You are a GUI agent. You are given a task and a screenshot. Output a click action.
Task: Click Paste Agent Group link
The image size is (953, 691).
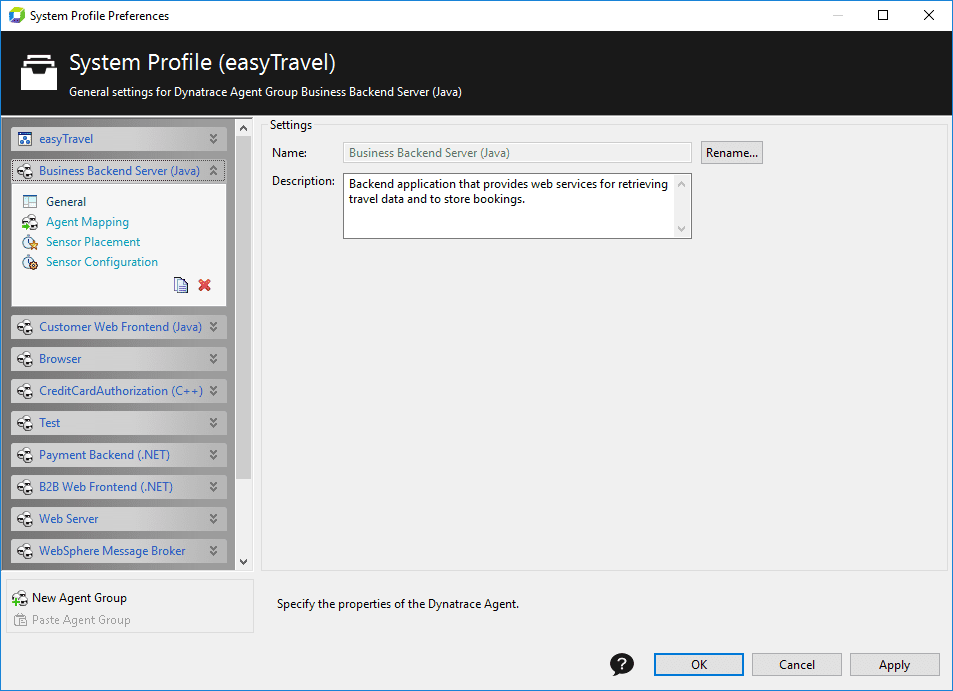pos(81,620)
